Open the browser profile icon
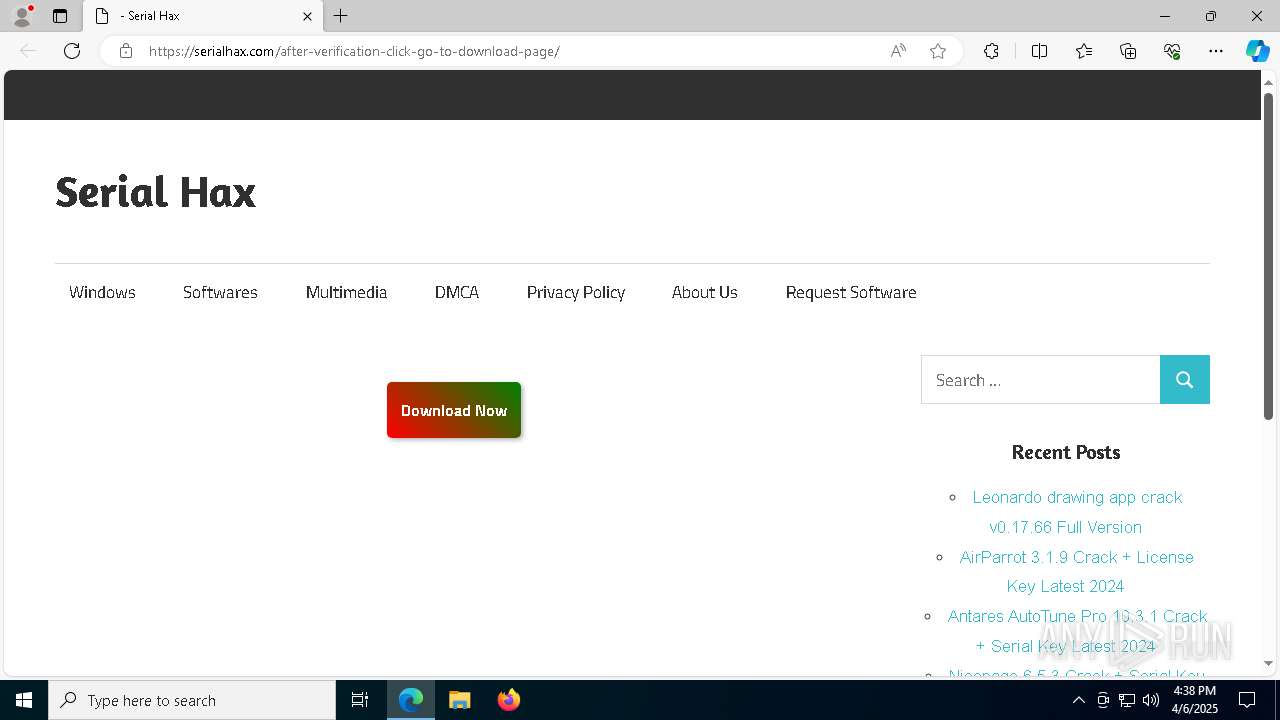This screenshot has width=1280, height=720. click(x=22, y=16)
